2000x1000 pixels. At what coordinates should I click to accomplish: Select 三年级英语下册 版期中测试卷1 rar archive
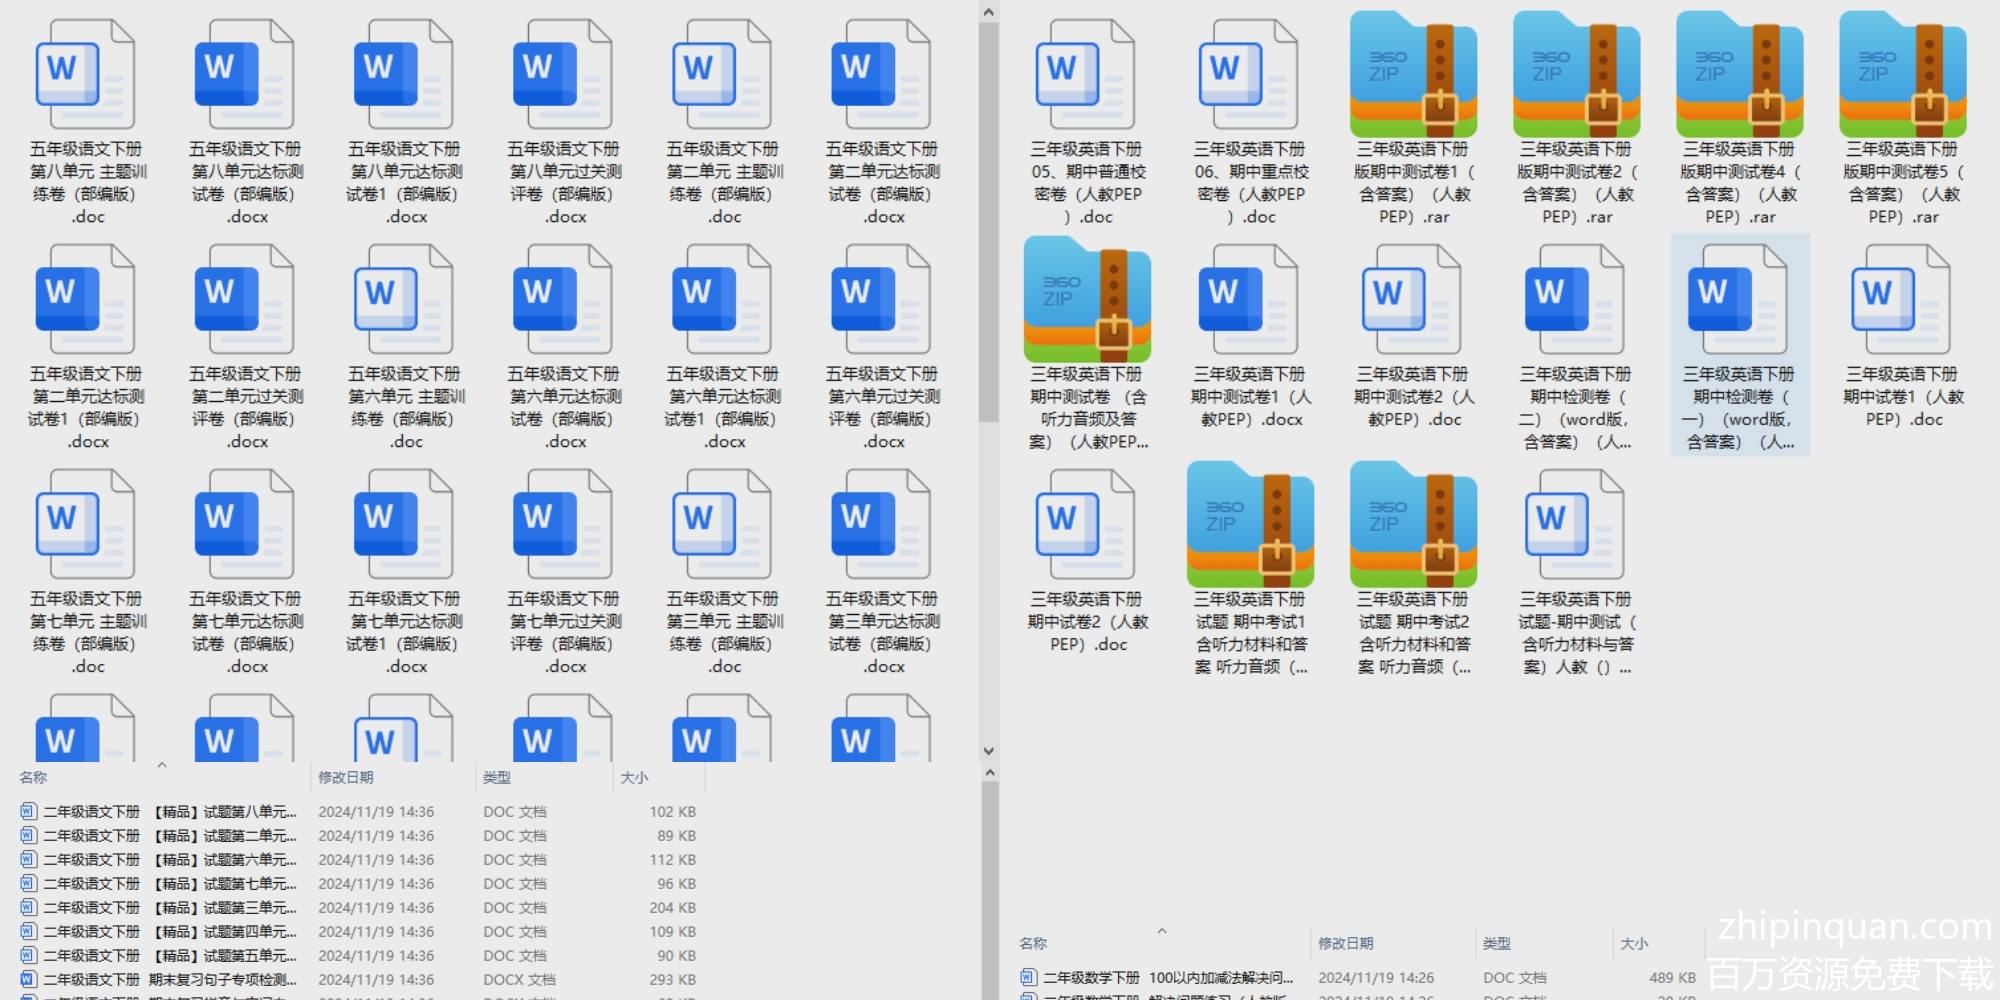(1412, 75)
